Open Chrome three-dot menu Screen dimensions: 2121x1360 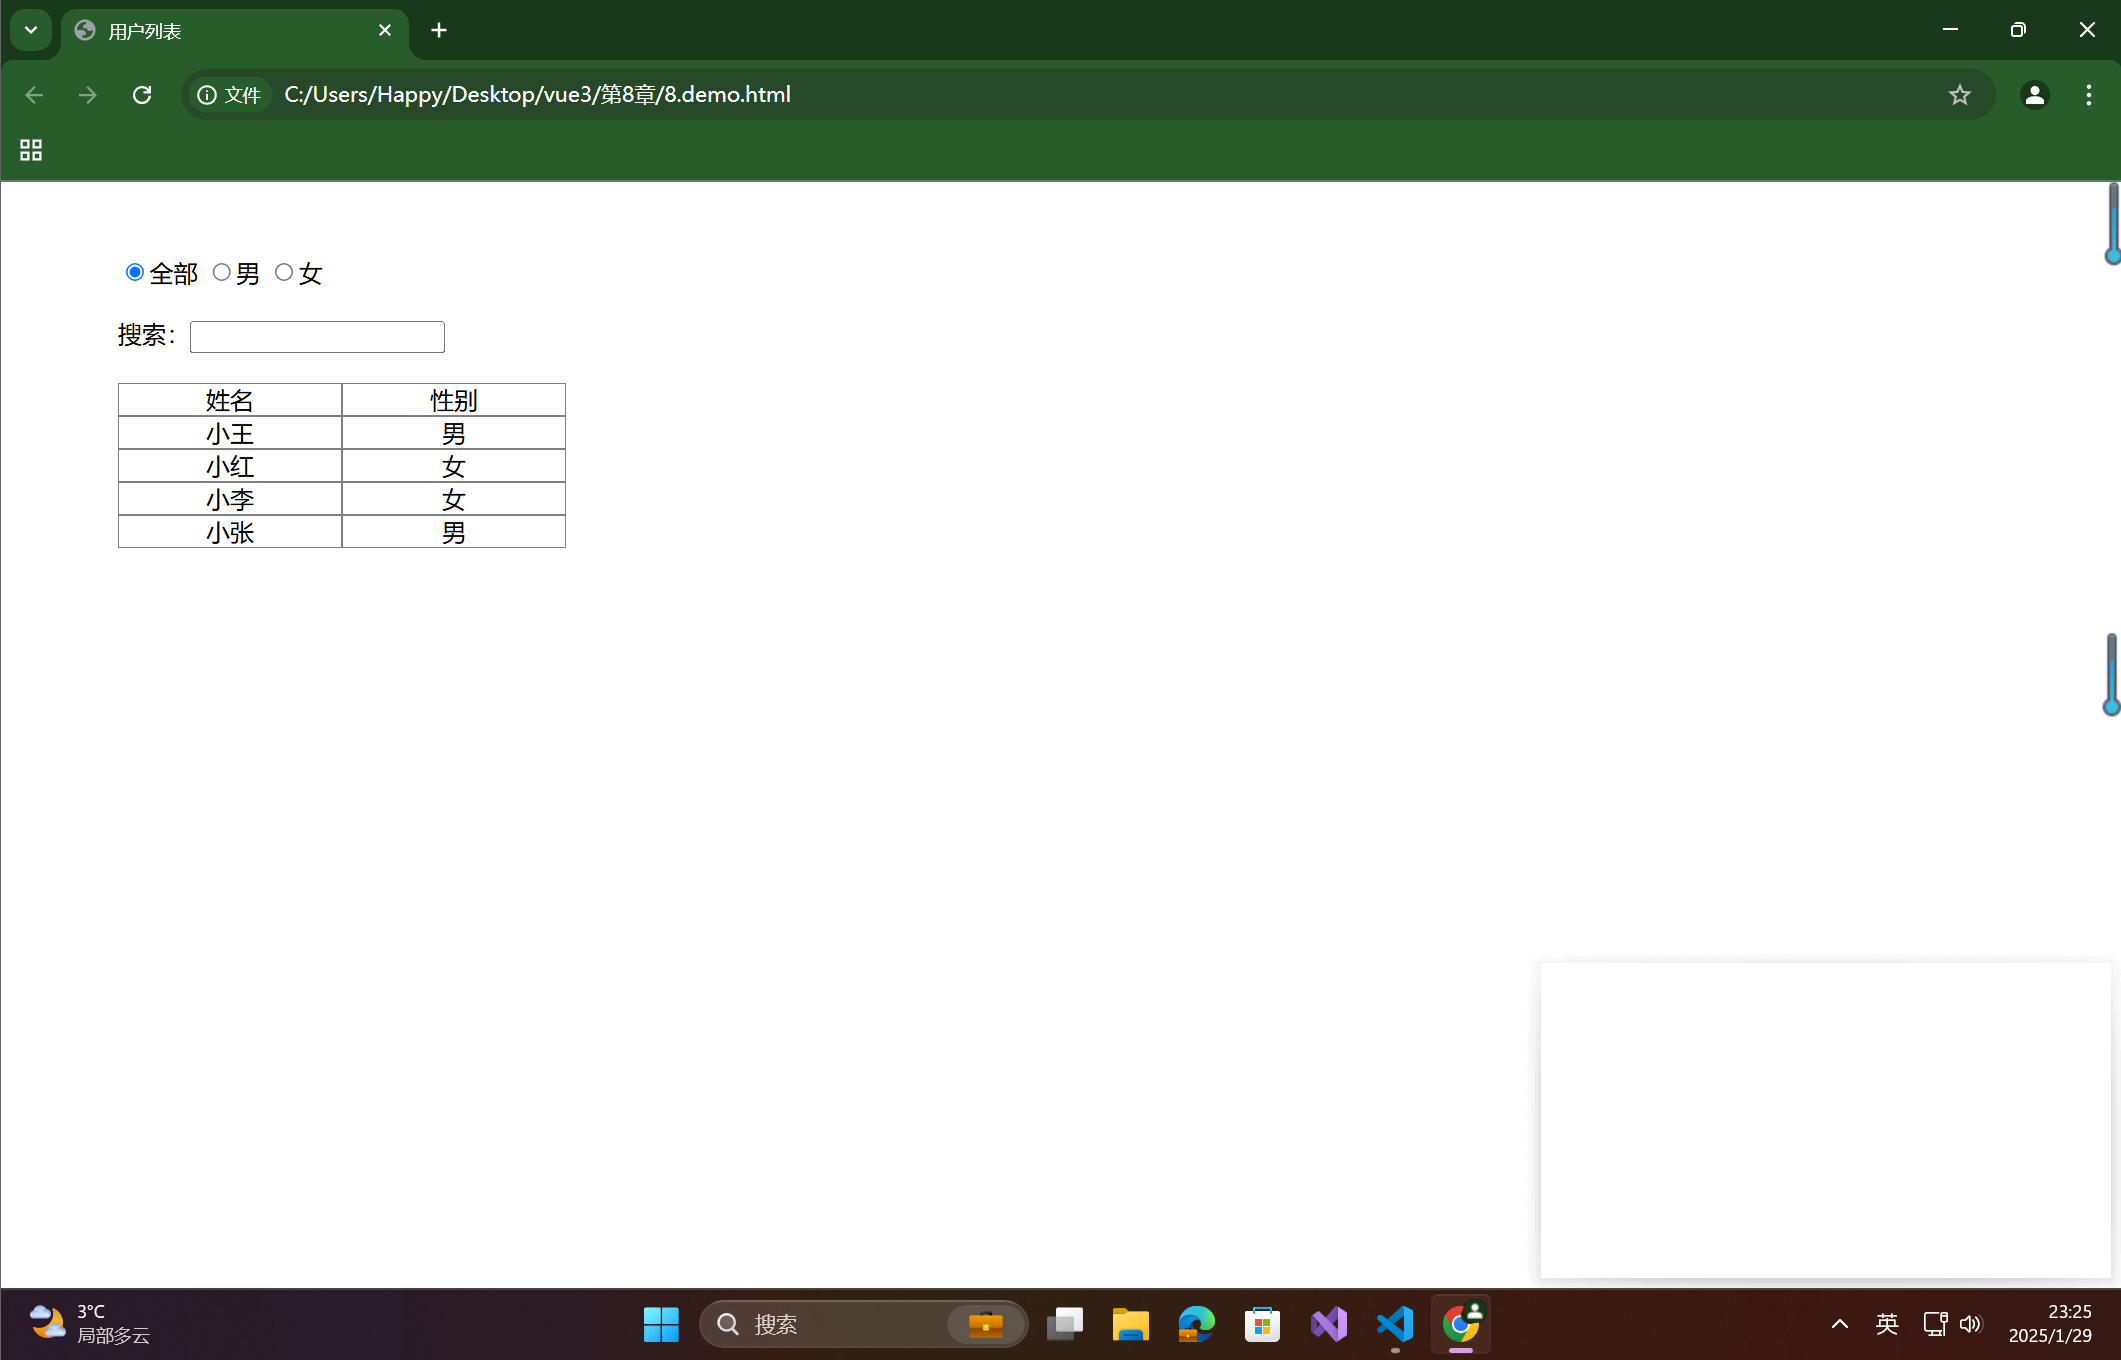pos(2088,95)
